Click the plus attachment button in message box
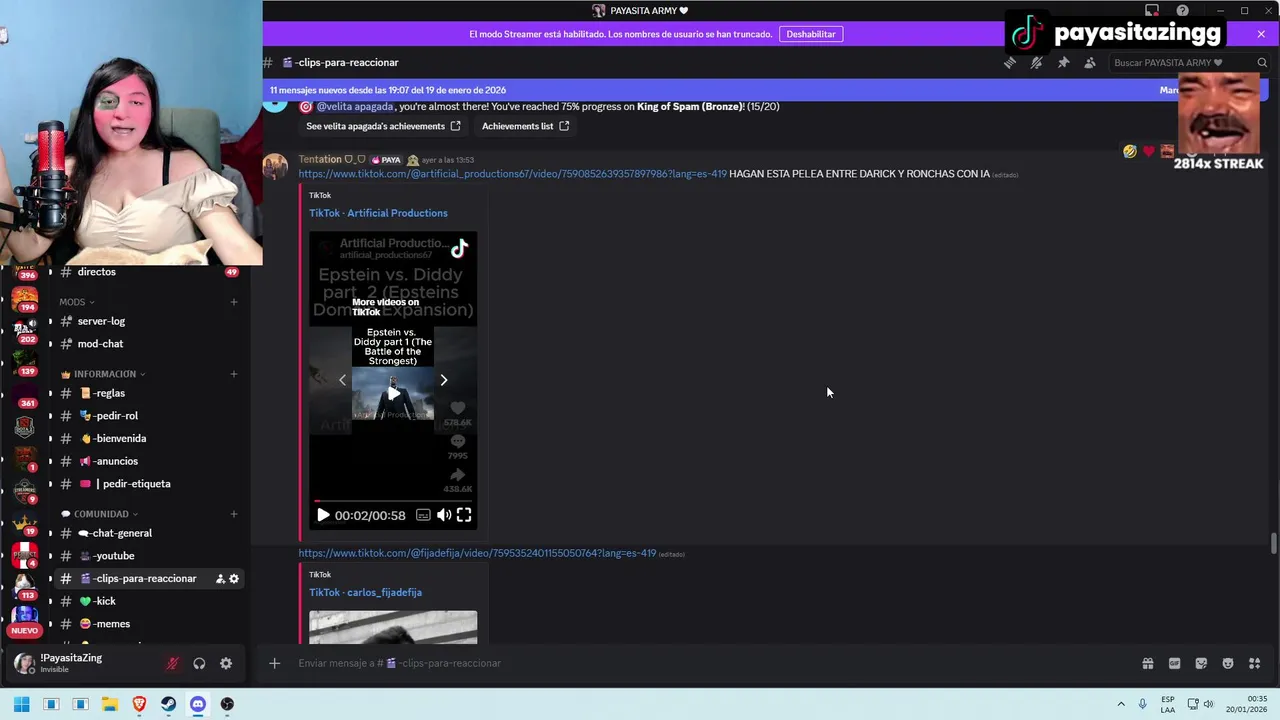The image size is (1280, 720). click(274, 663)
